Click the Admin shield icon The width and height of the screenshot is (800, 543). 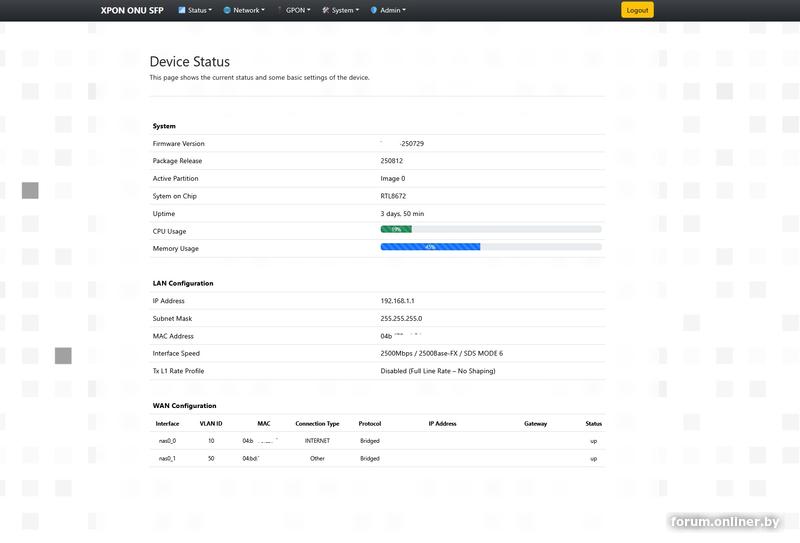point(374,10)
